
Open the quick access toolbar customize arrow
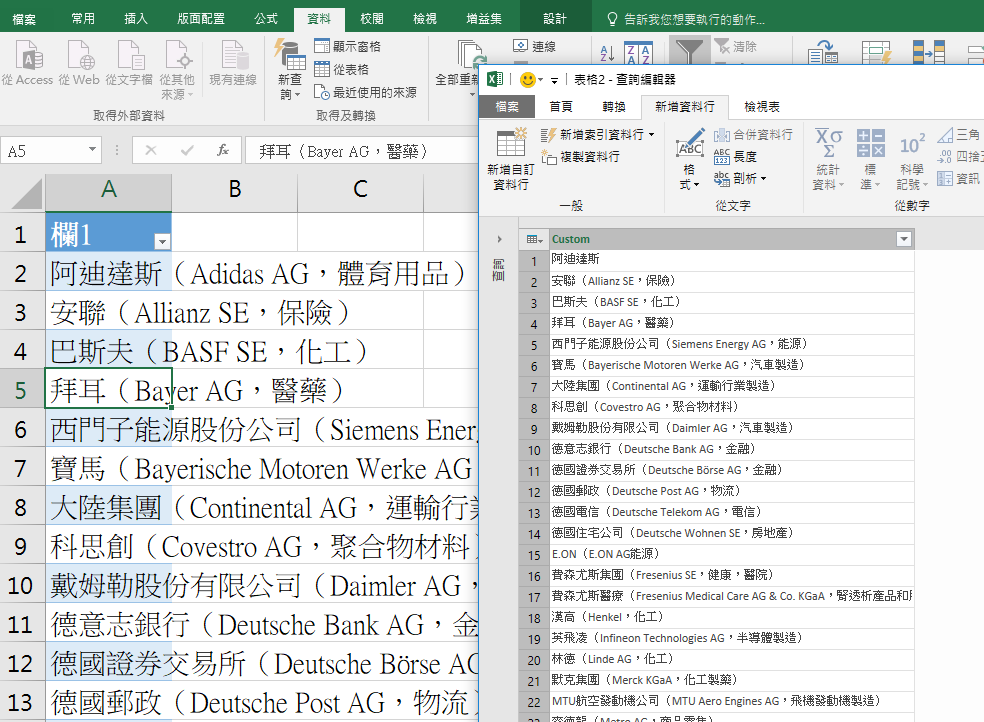(x=554, y=80)
